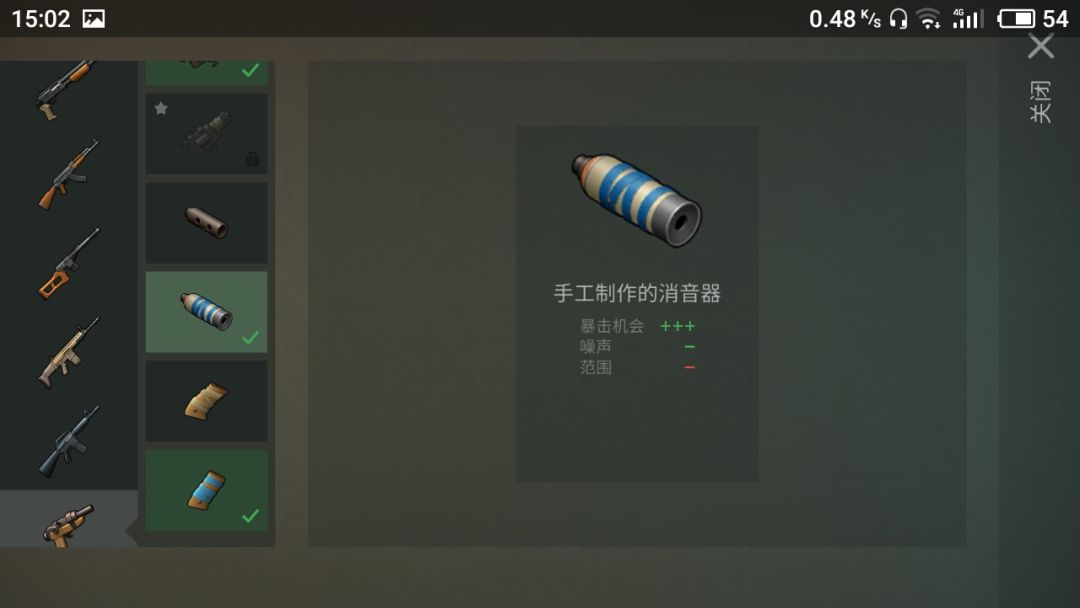Tap the 手工制作的消音器 item title
Viewport: 1080px width, 608px height.
click(x=637, y=293)
